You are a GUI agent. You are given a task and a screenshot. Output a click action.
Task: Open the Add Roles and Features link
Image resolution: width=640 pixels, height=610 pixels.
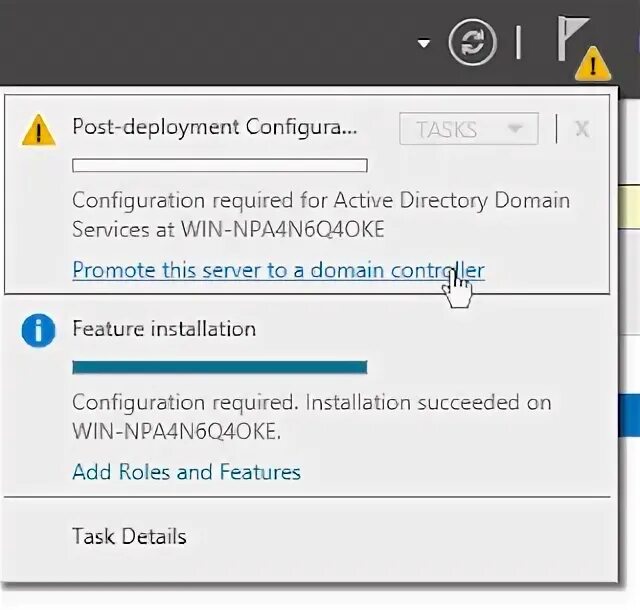pyautogui.click(x=186, y=472)
